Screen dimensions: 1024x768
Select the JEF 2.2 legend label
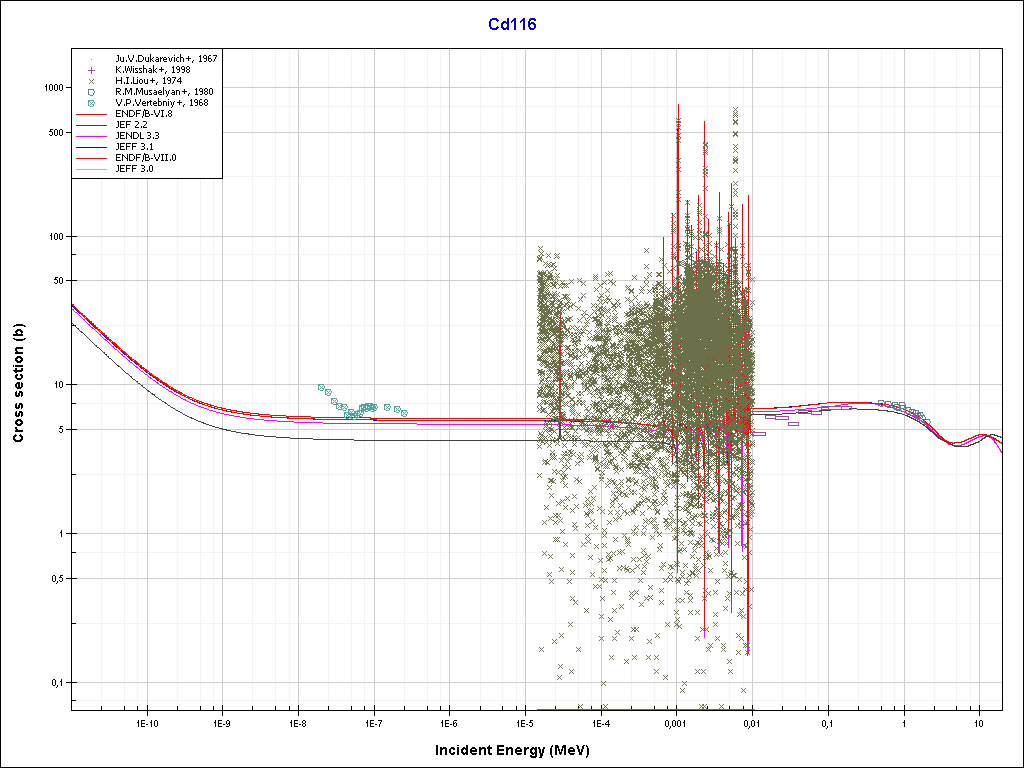[131, 125]
